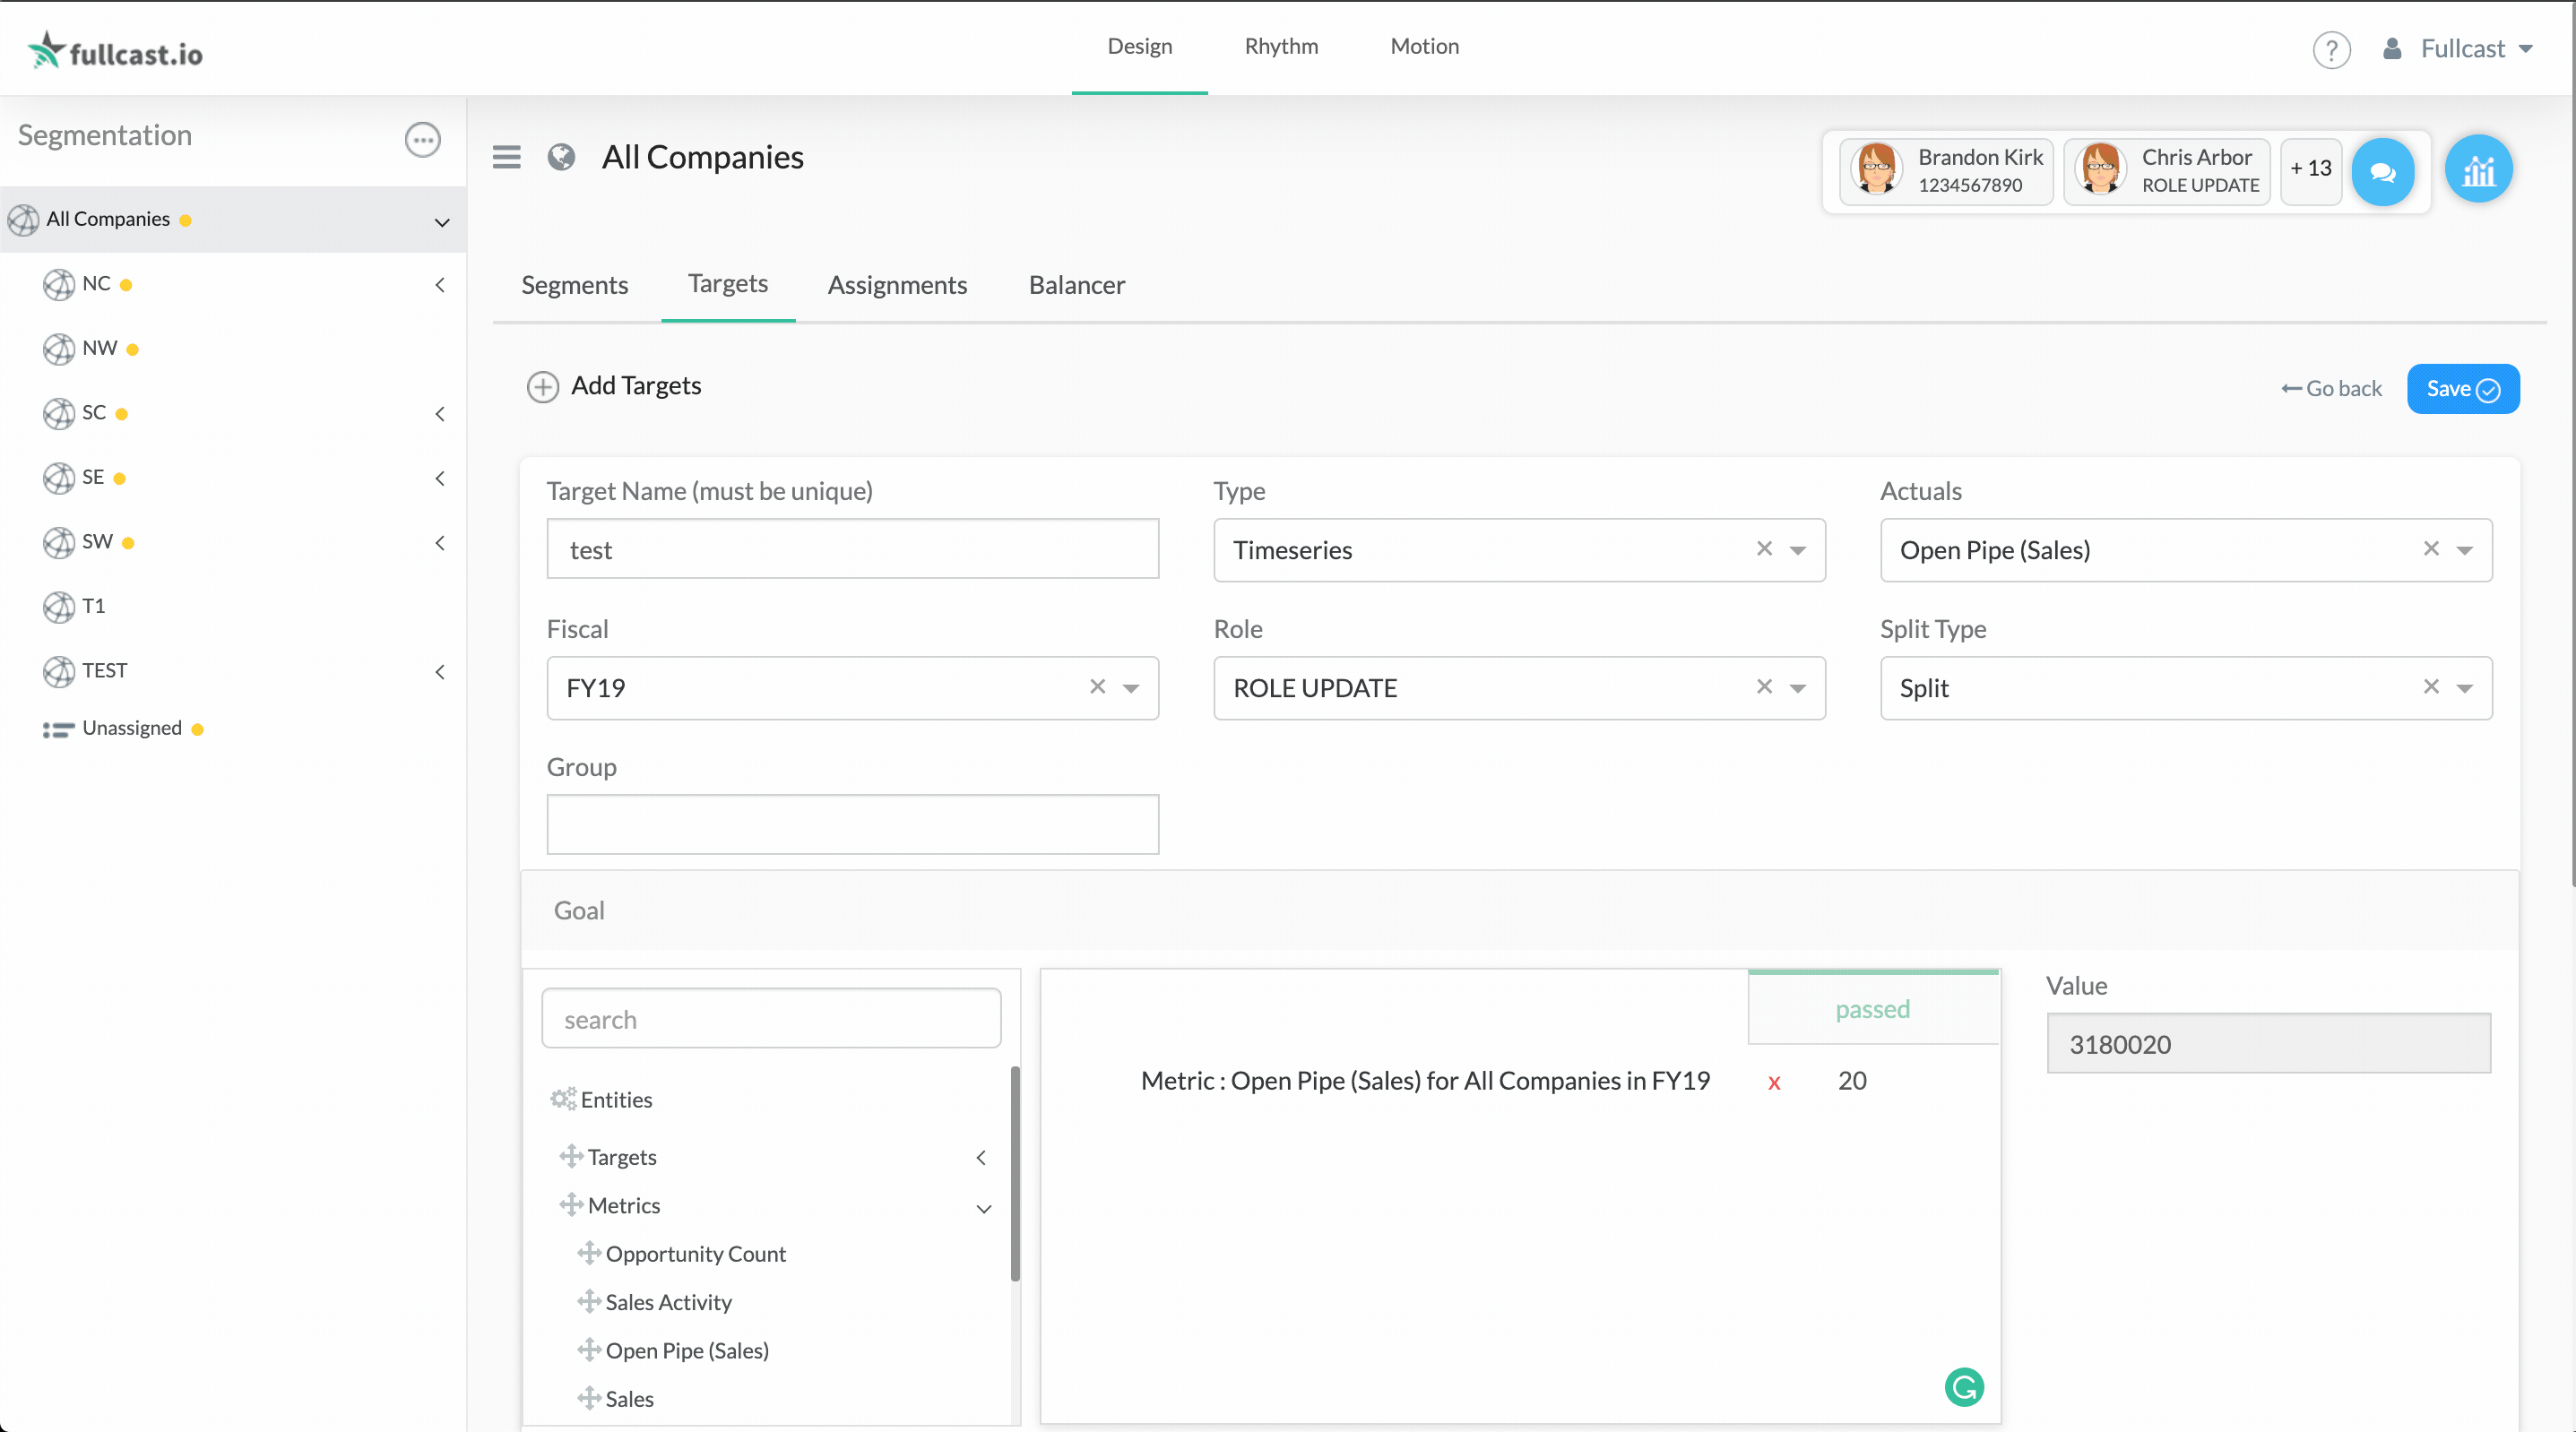The height and width of the screenshot is (1432, 2576).
Task: Switch to the Motion tab
Action: [1424, 46]
